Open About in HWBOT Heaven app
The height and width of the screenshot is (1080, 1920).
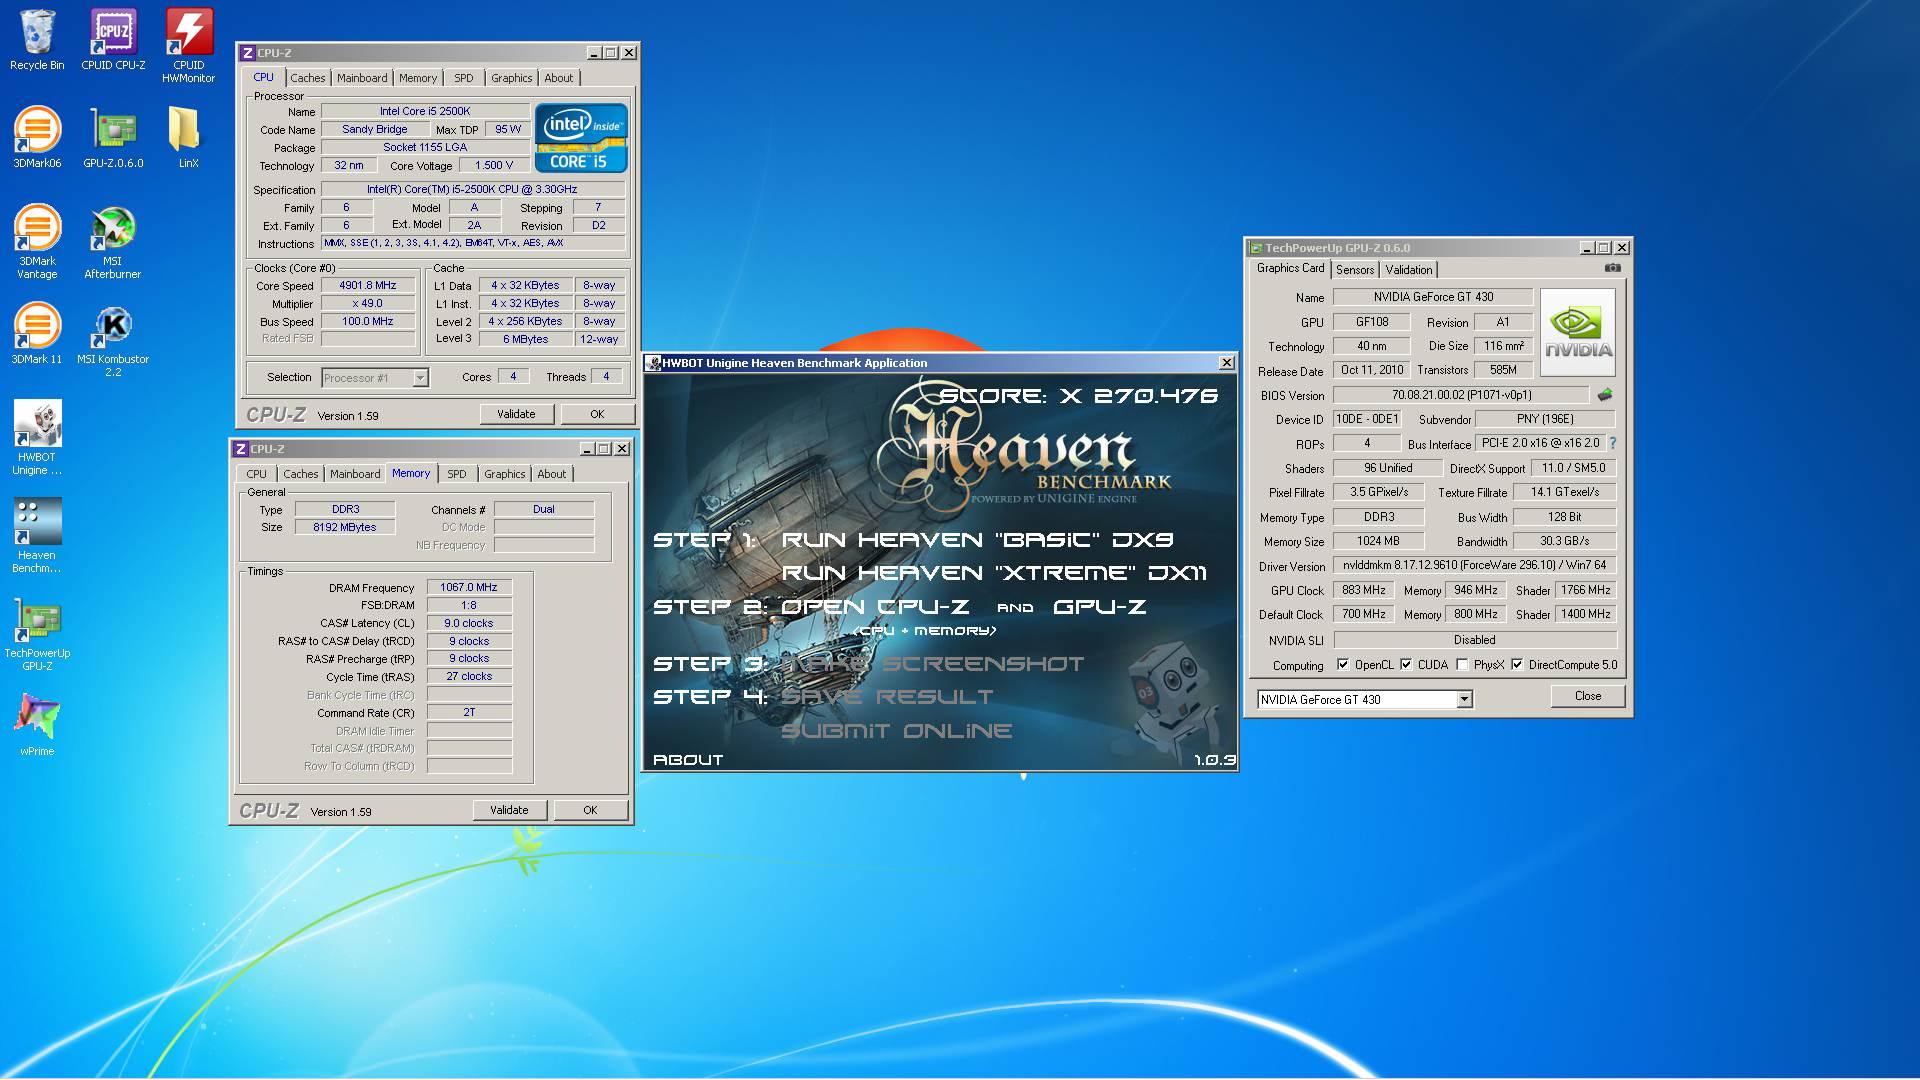pyautogui.click(x=688, y=760)
